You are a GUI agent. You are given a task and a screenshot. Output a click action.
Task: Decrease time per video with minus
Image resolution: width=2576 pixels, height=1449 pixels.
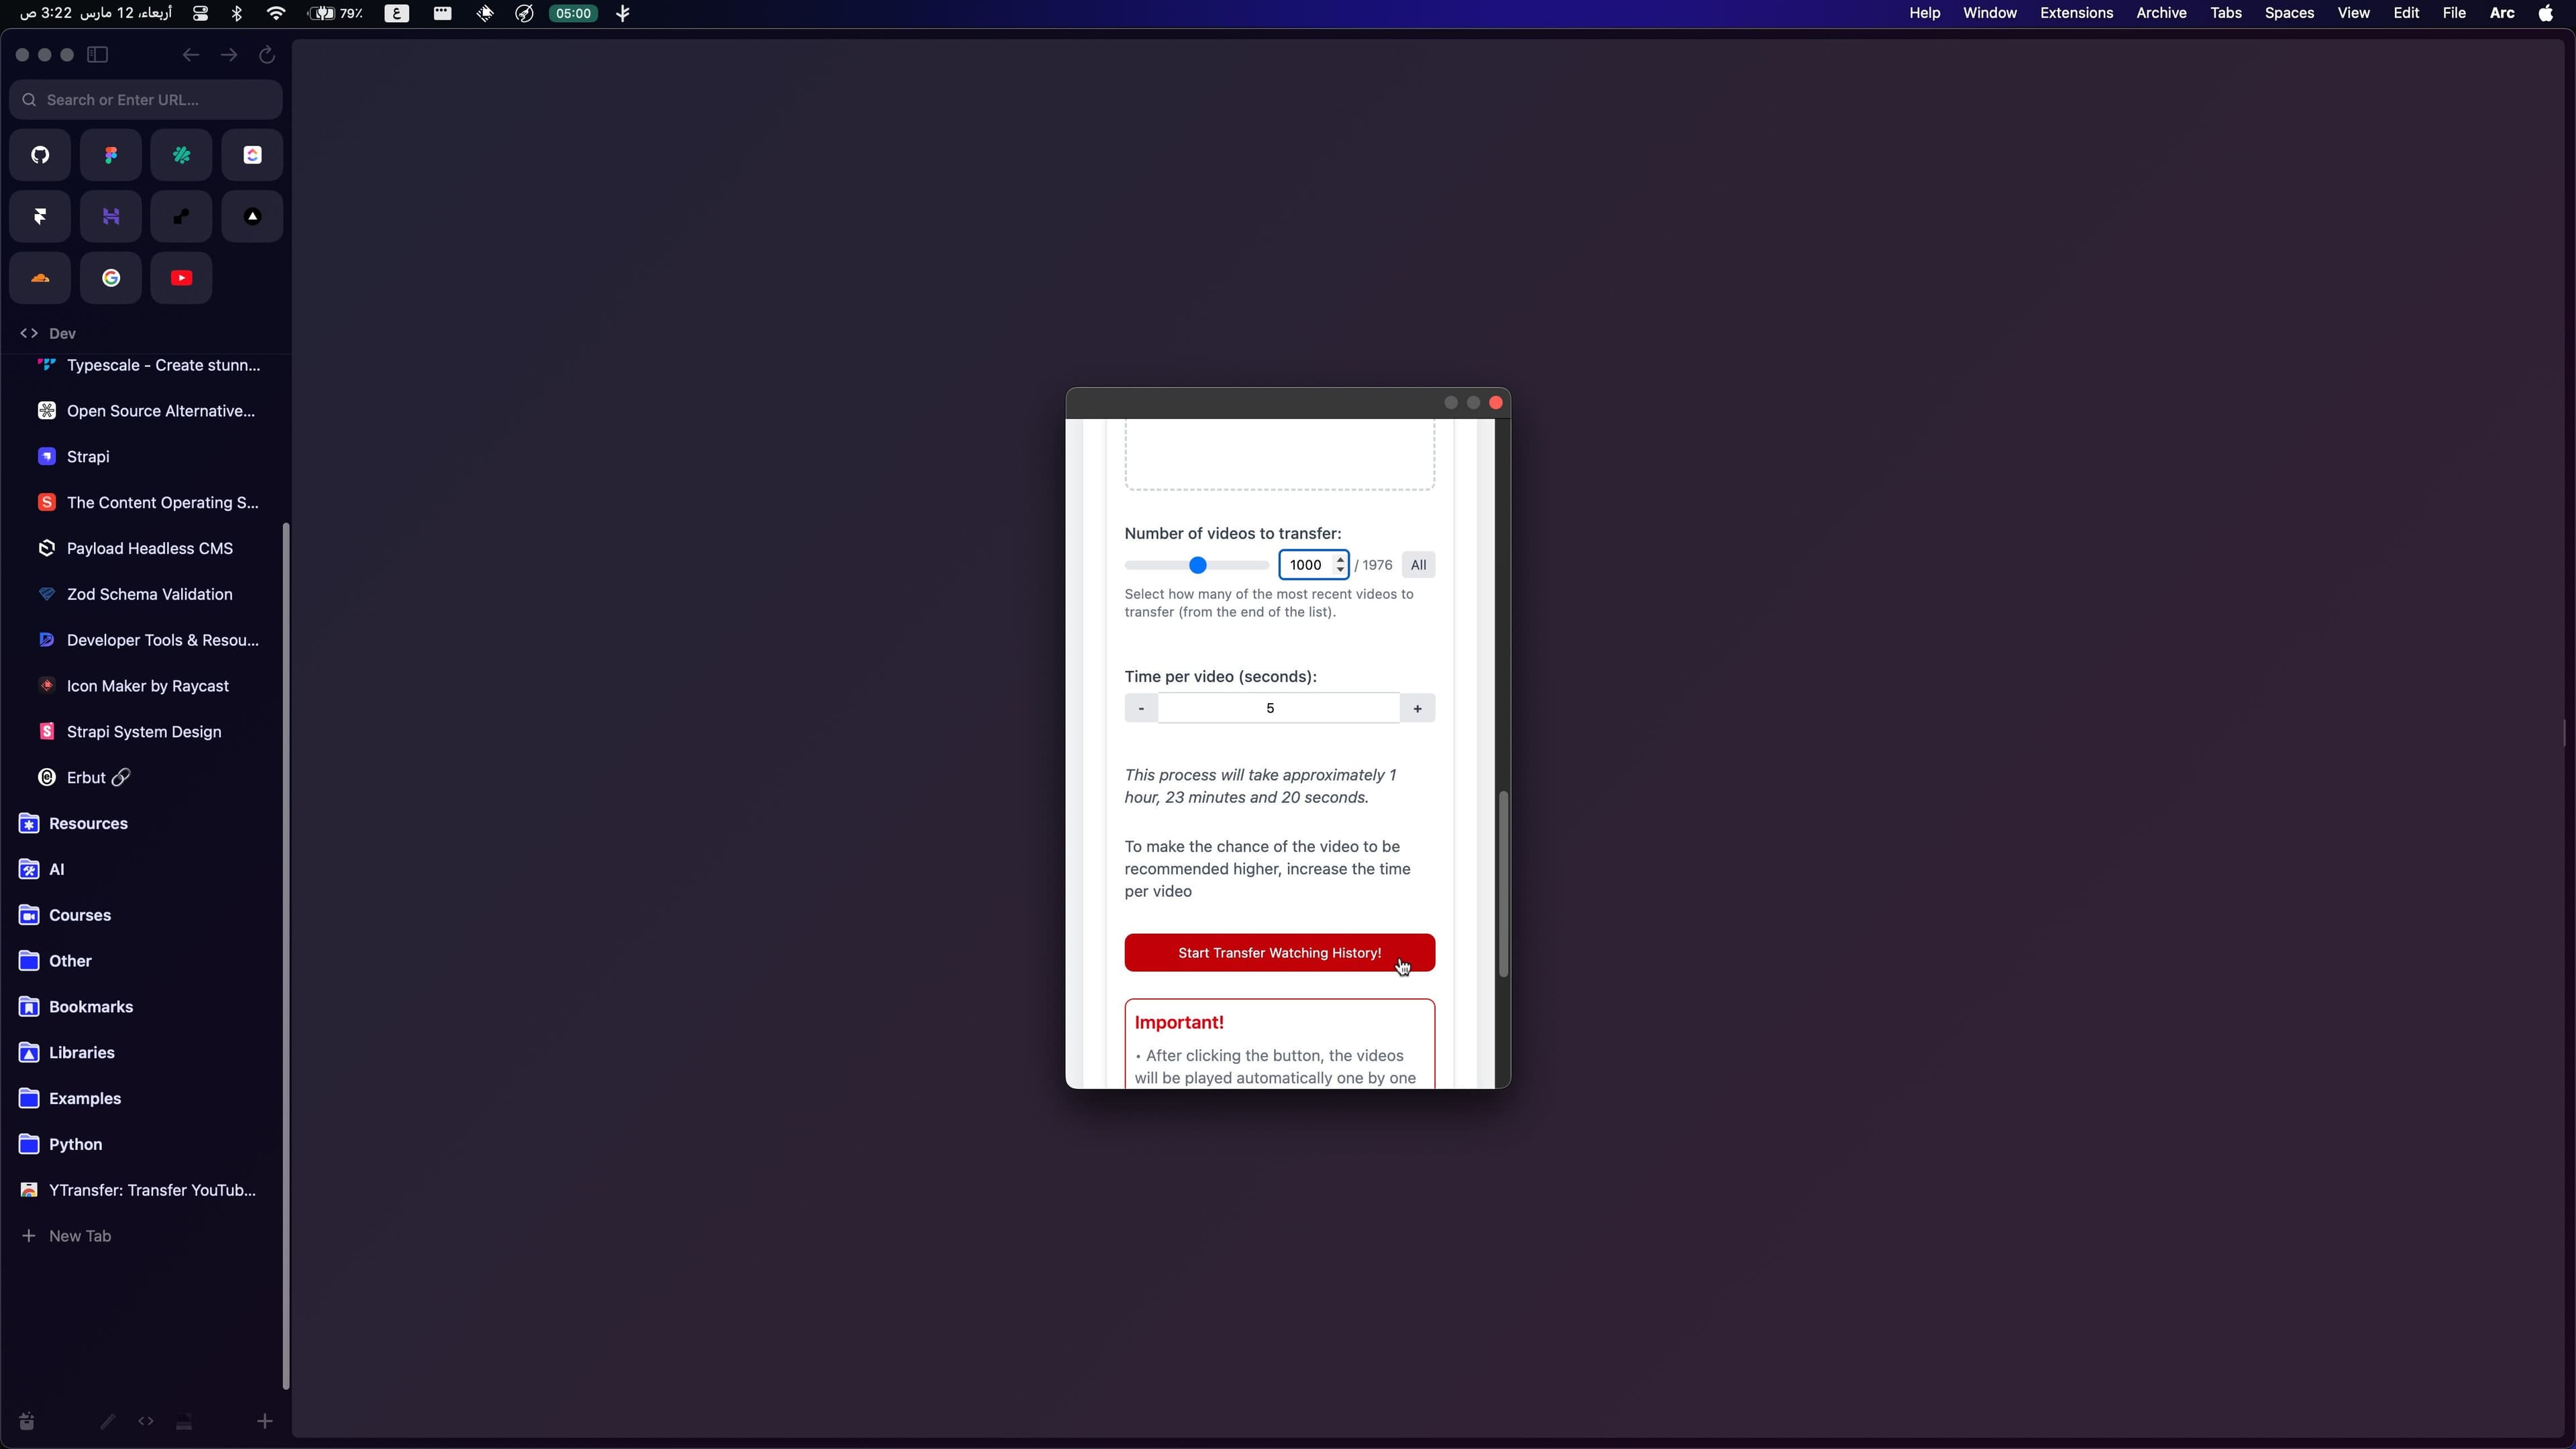[x=1141, y=708]
